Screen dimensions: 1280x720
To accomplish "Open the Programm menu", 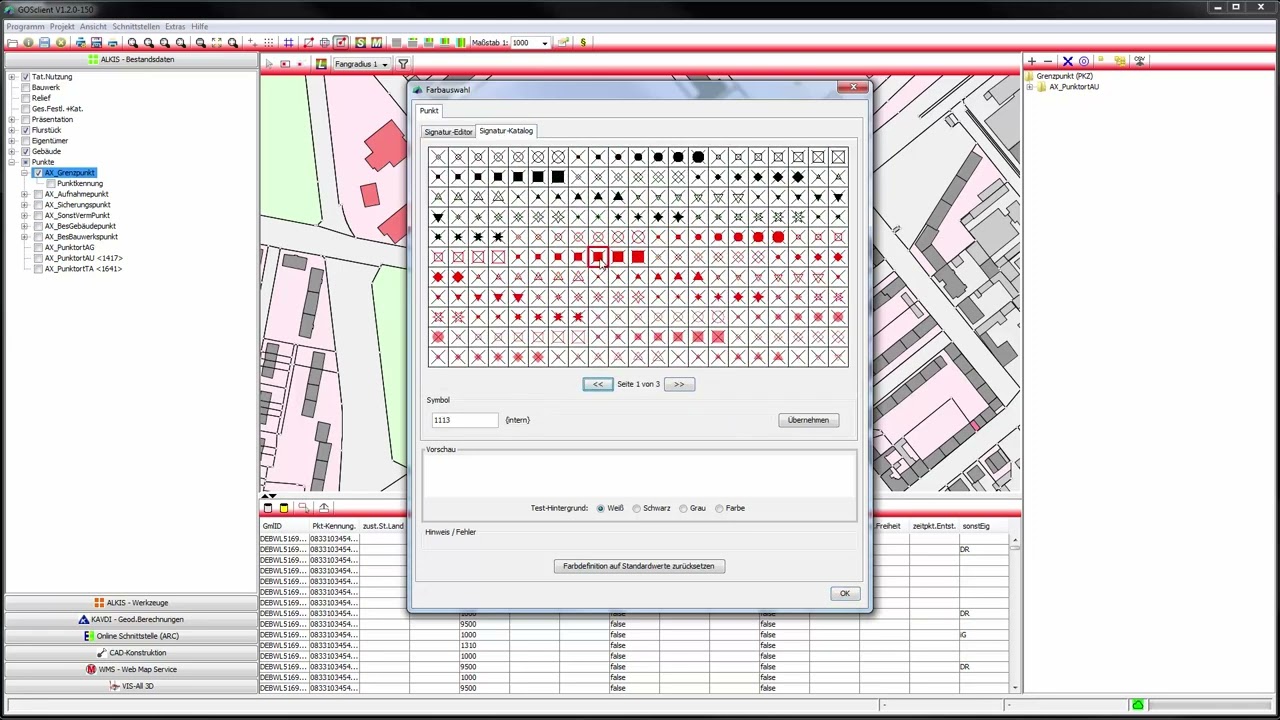I will click(x=25, y=26).
